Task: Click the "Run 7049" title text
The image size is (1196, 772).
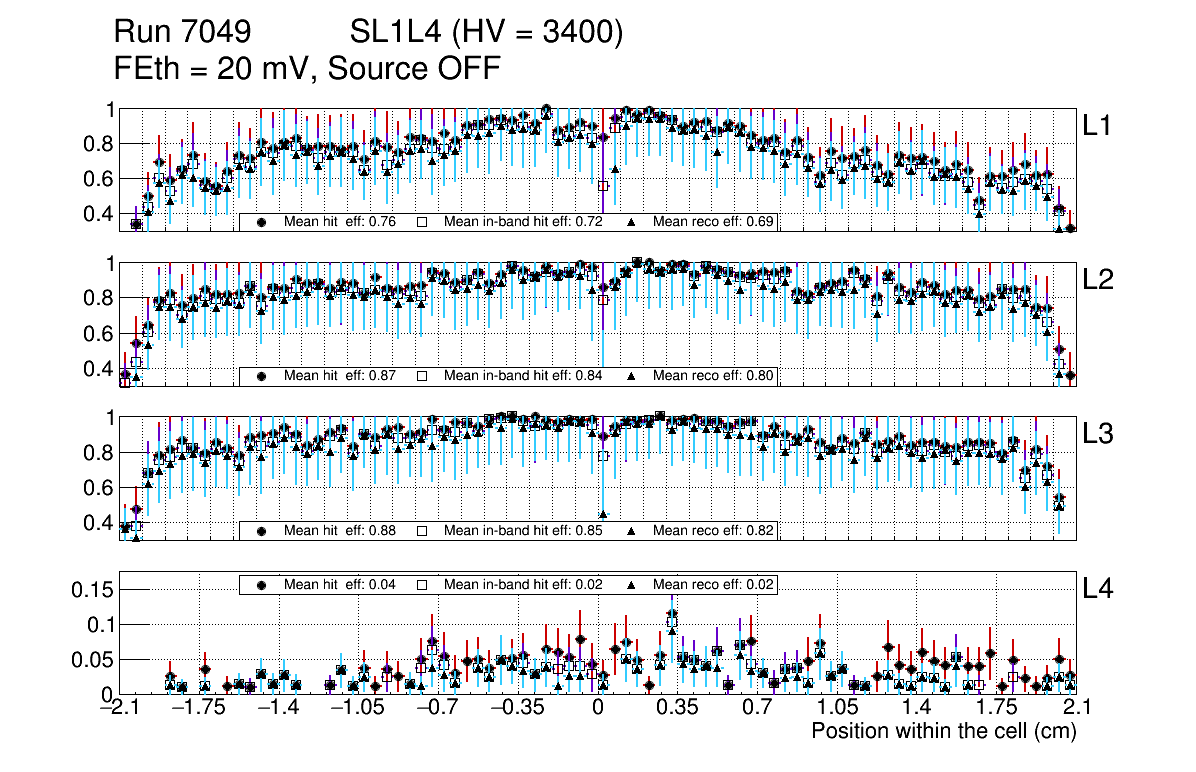Action: point(181,33)
